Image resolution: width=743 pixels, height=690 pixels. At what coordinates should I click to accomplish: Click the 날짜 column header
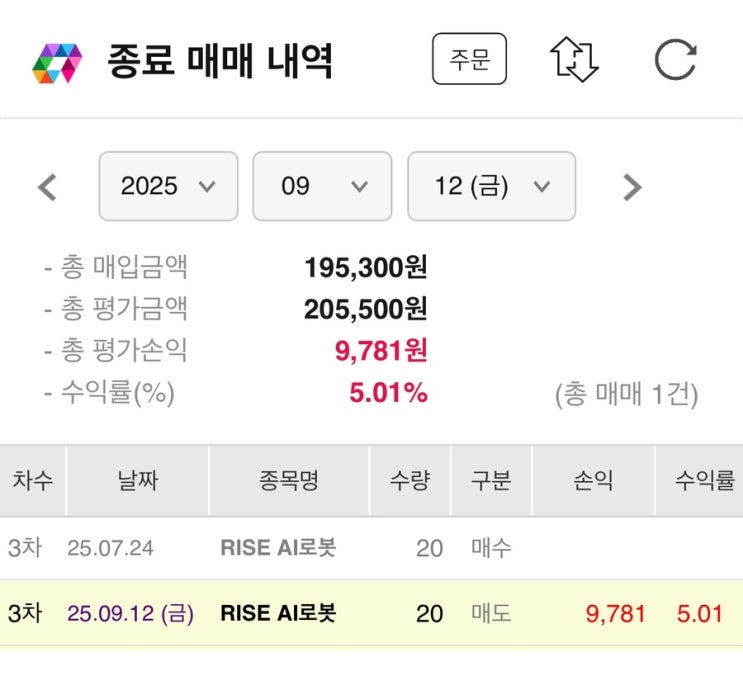coord(137,481)
